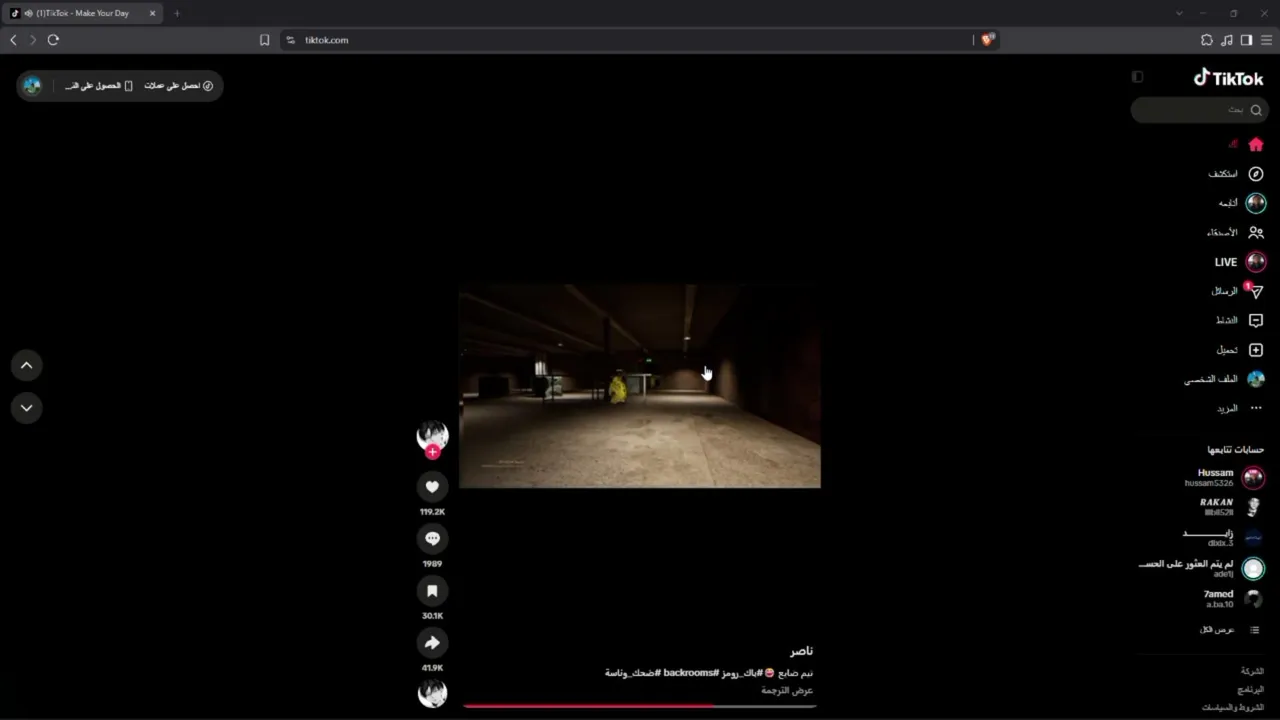Image resolution: width=1280 pixels, height=720 pixels.
Task: Open the Company (الشركة) footer link
Action: click(1252, 671)
